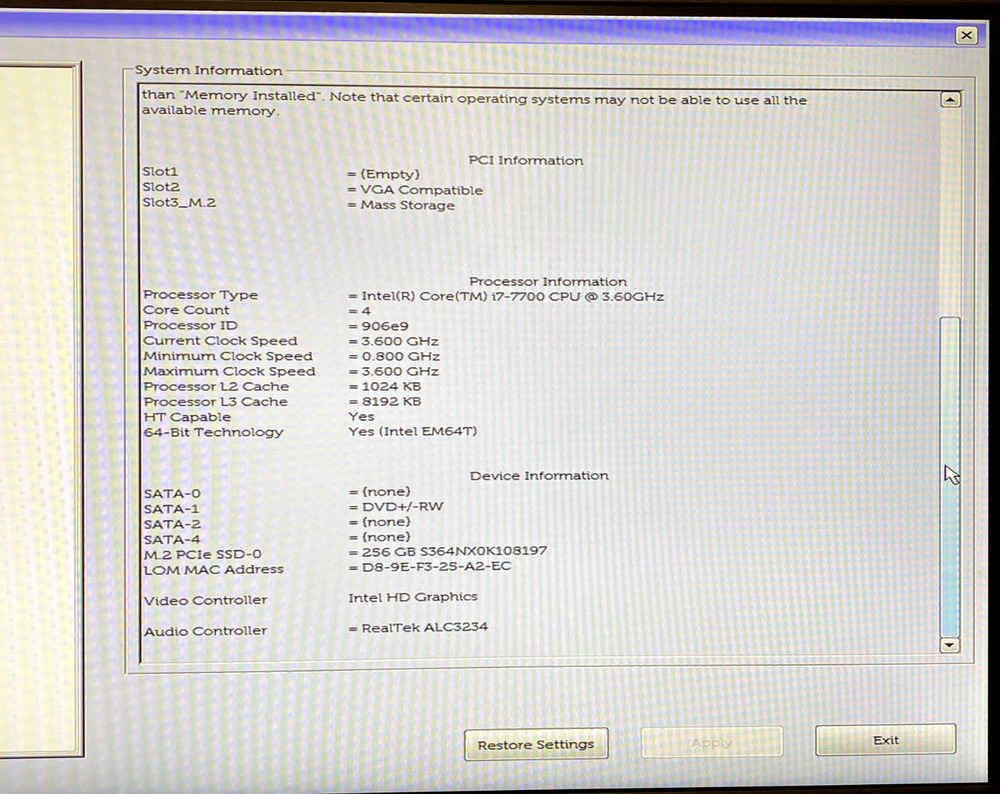Click the greyed-out Apply button
This screenshot has height=794, width=1000.
[712, 742]
